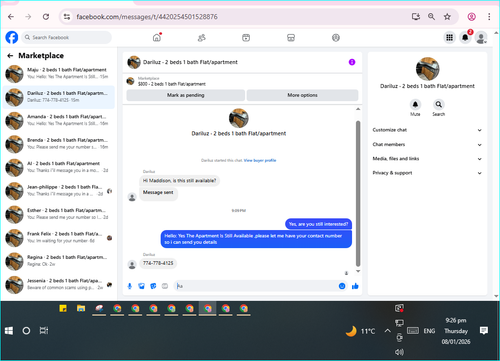This screenshot has height=361, width=500.
Task: Click the purple conversation info icon
Action: [352, 62]
